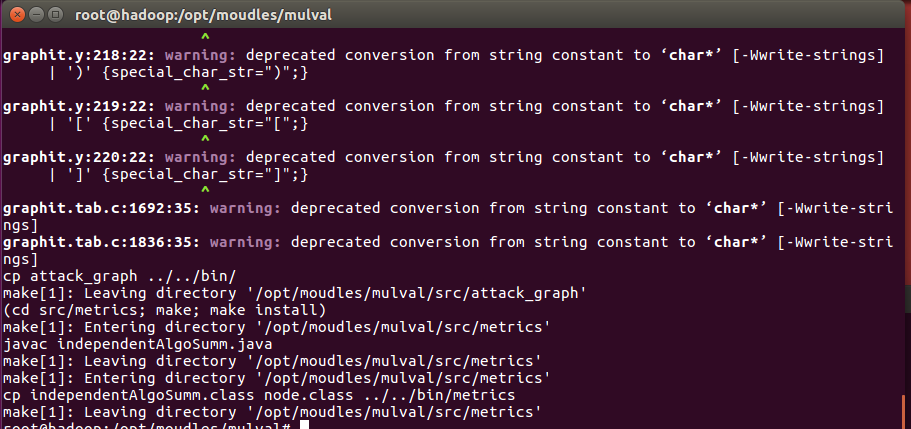The width and height of the screenshot is (911, 429).
Task: Click the special_char_str=")" code snippet
Action: tap(200, 73)
